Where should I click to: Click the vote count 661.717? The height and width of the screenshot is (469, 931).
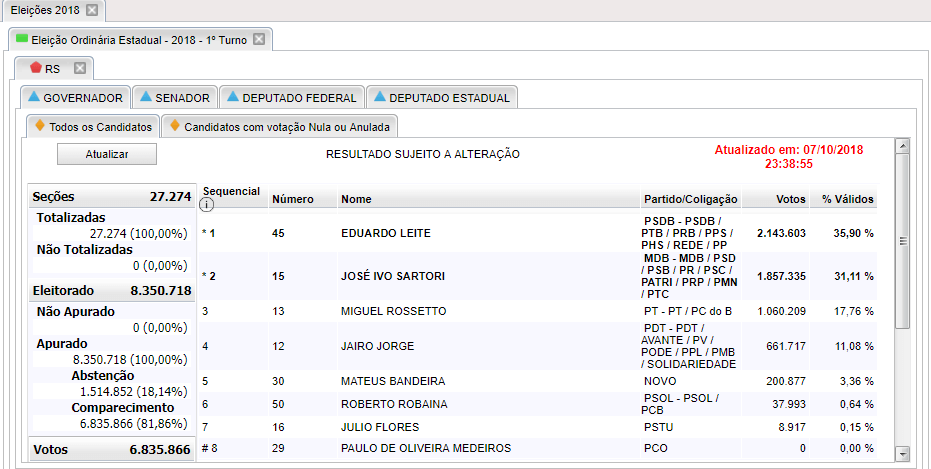coord(786,346)
